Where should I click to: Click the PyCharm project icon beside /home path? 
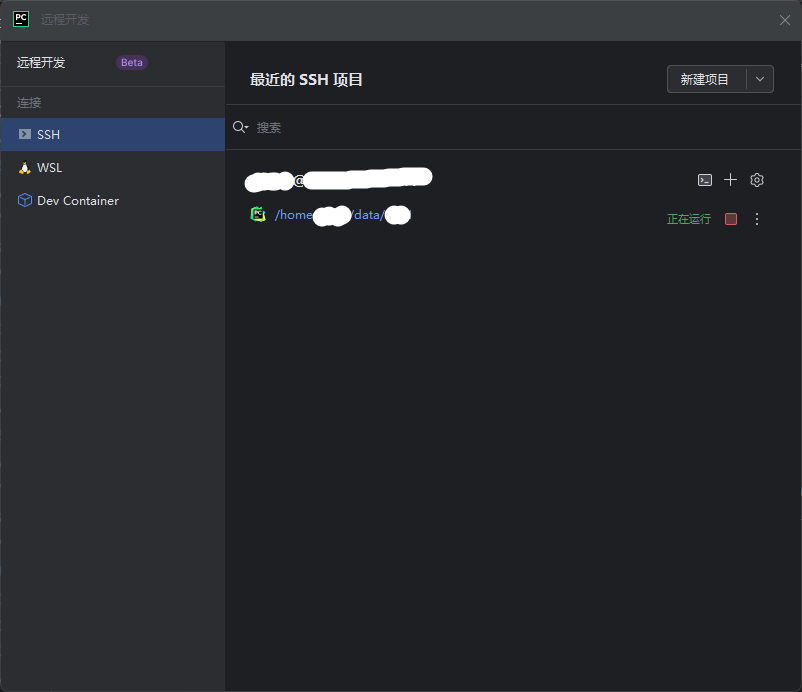click(258, 214)
